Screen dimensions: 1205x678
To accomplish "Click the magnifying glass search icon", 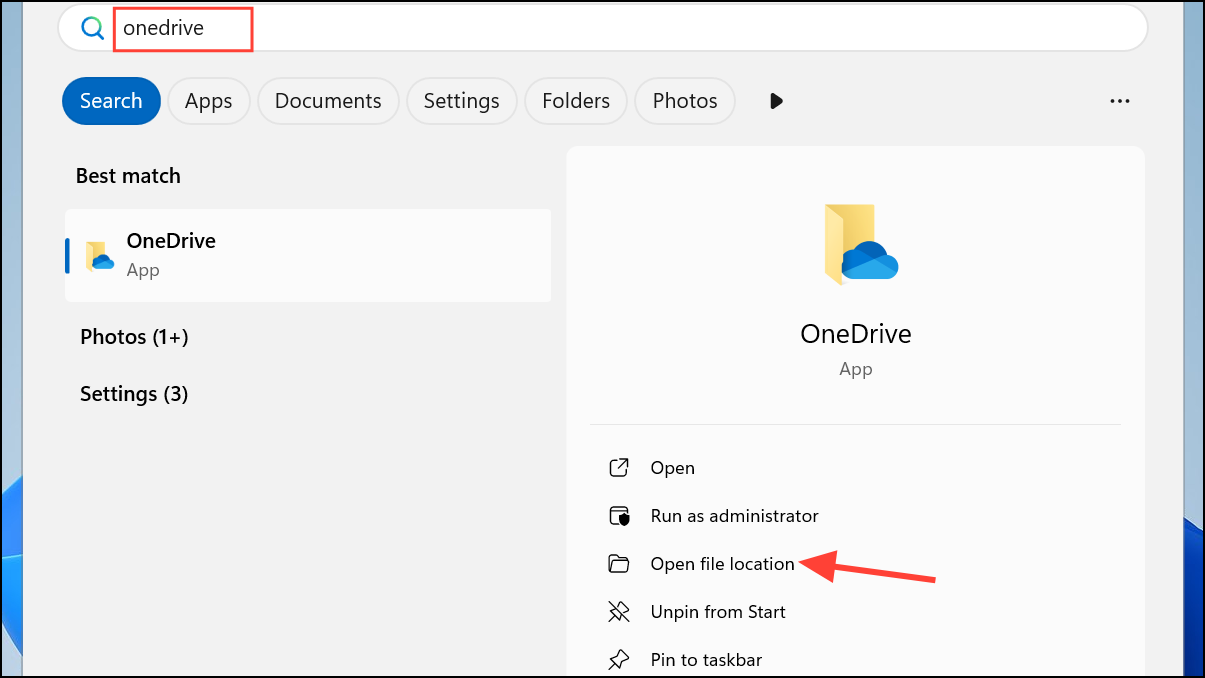I will tap(92, 27).
